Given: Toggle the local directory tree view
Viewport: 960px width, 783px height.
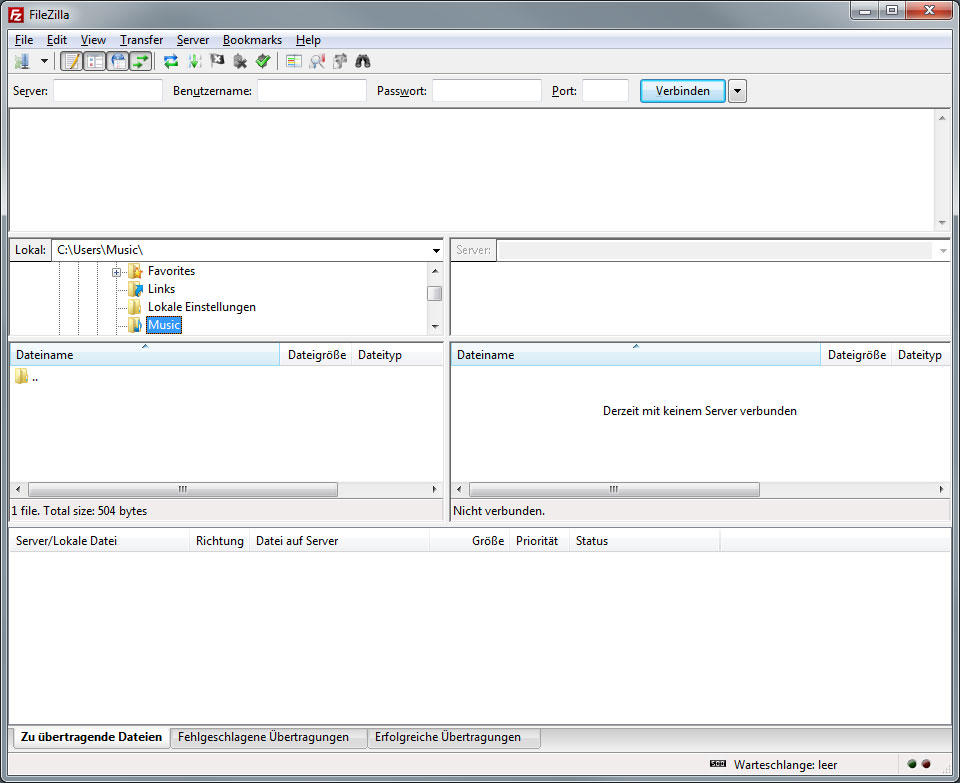Looking at the screenshot, I should (x=95, y=61).
